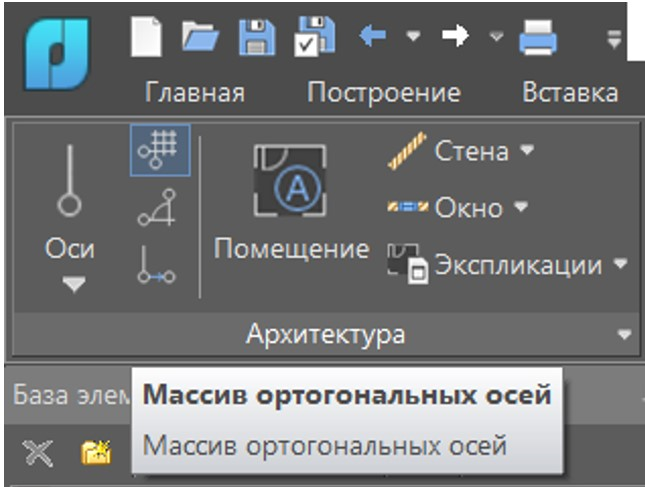This screenshot has width=645, height=487.
Task: Select the angular axis tool icon
Action: pos(157,208)
